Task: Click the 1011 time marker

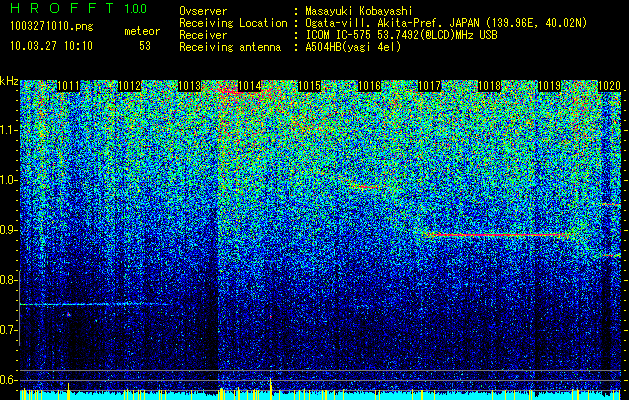Action: (x=69, y=86)
